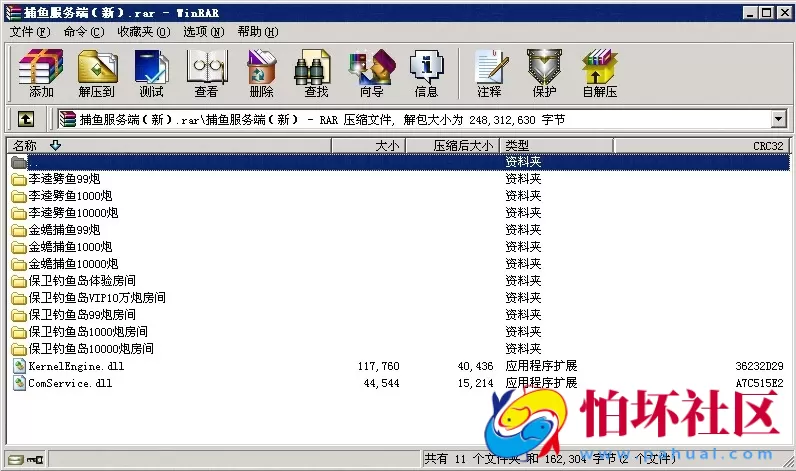
Task: Select the ComService.dll file icon
Action: 19,383
